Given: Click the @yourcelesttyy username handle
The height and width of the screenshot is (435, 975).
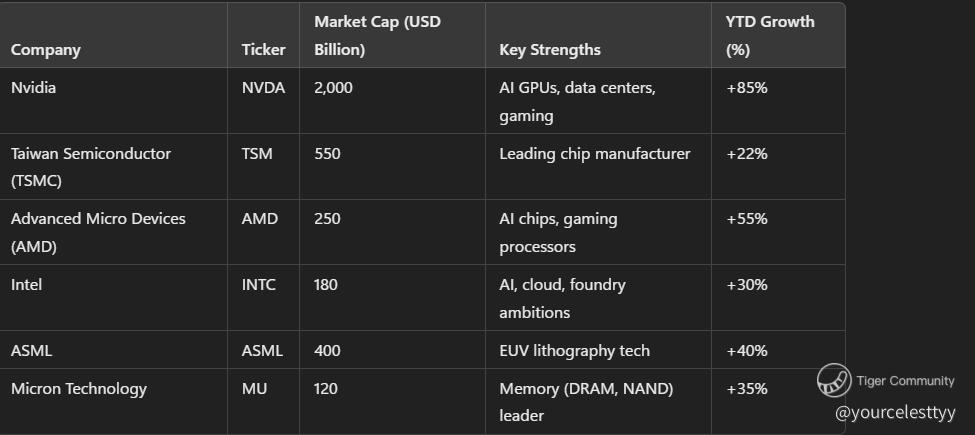Looking at the screenshot, I should pos(895,412).
